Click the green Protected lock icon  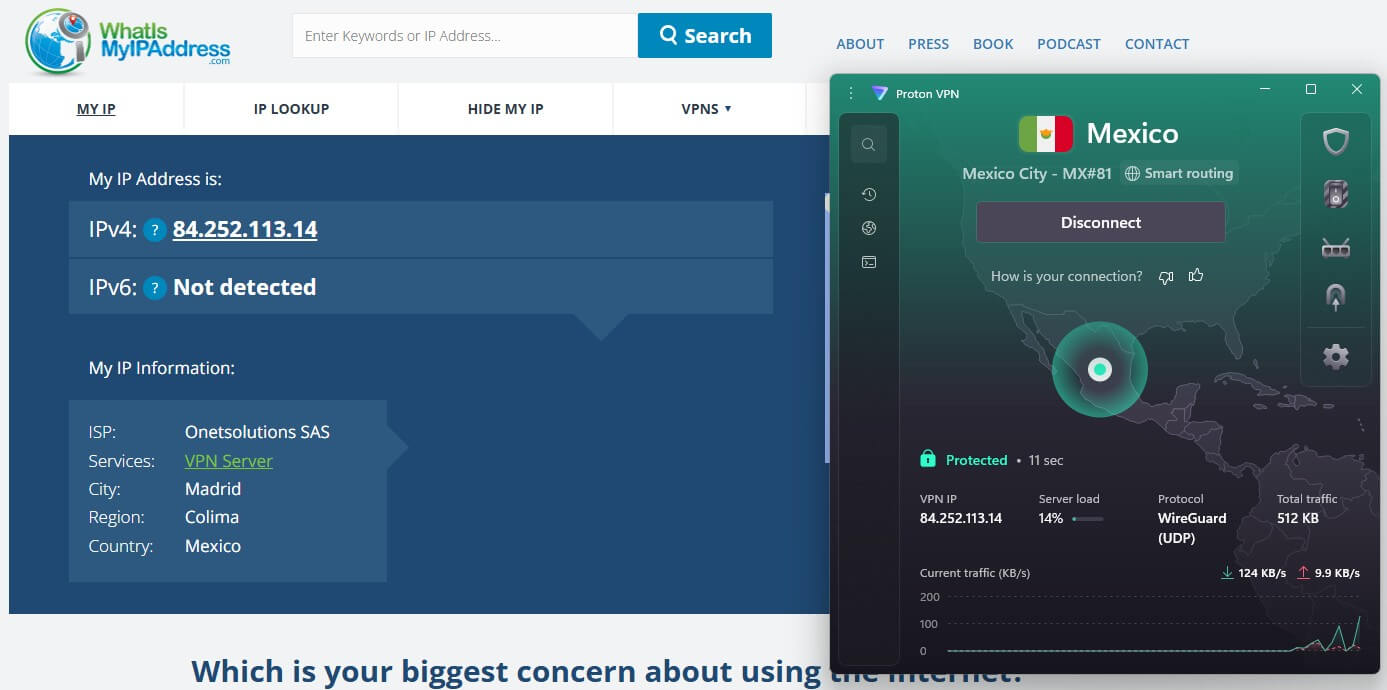click(x=927, y=459)
